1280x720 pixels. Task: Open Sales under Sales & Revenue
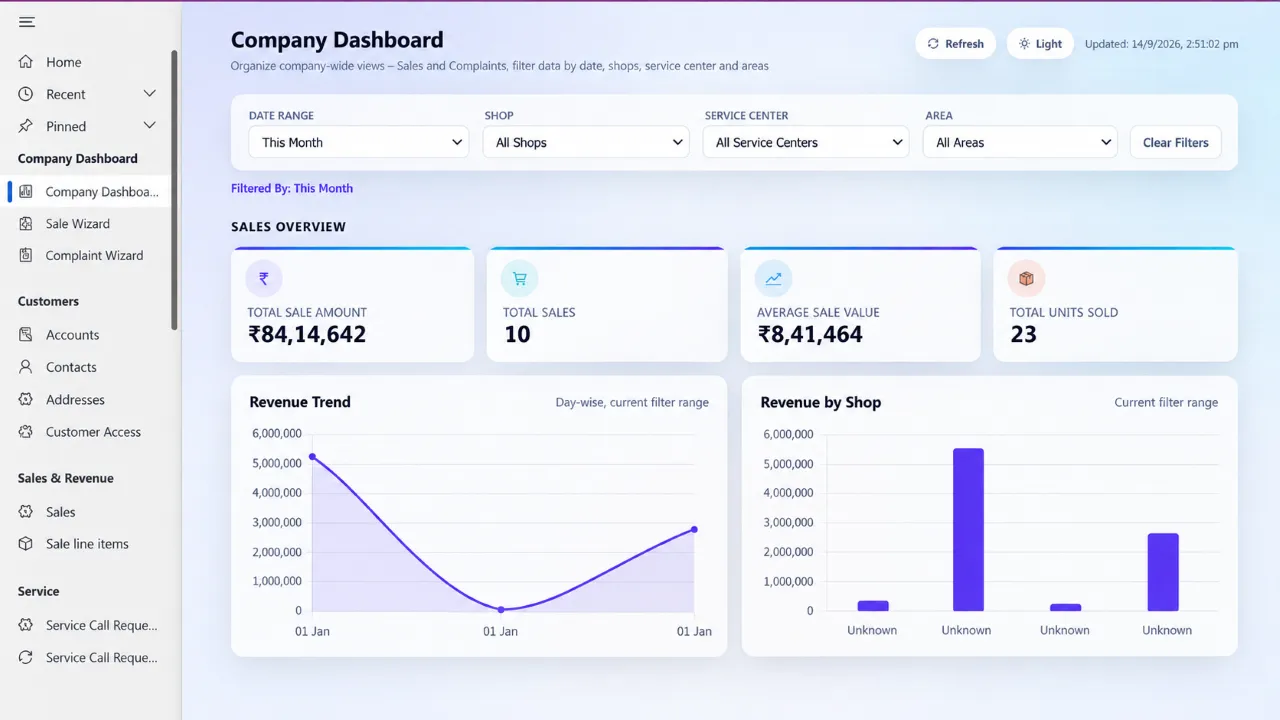click(87, 511)
